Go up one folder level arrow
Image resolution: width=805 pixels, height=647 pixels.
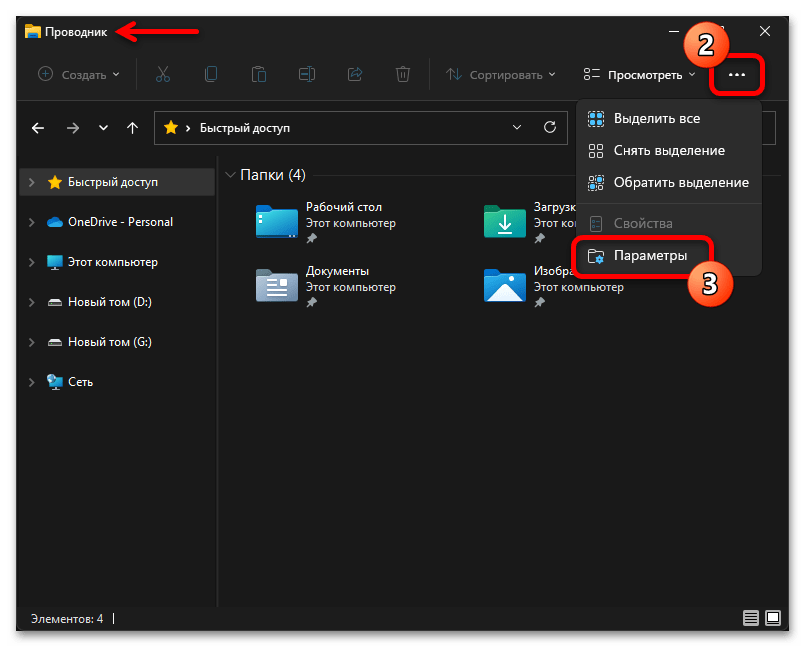click(x=132, y=128)
